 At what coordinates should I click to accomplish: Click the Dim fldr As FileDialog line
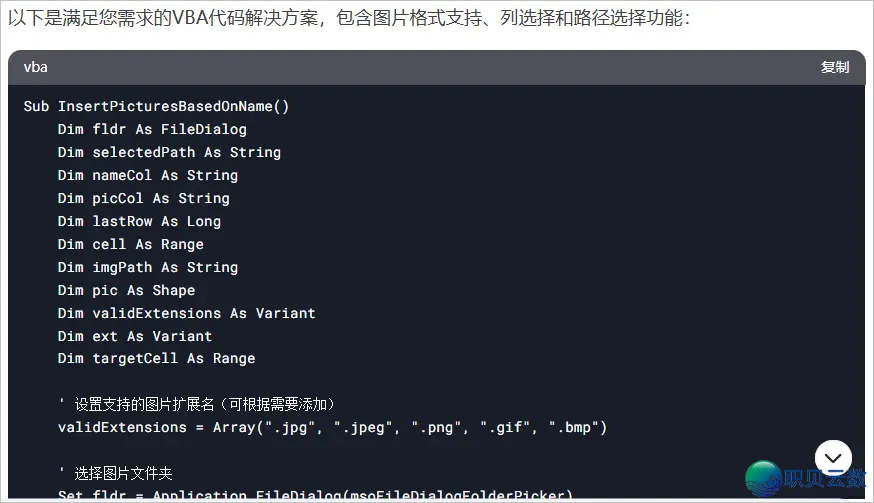coord(152,129)
